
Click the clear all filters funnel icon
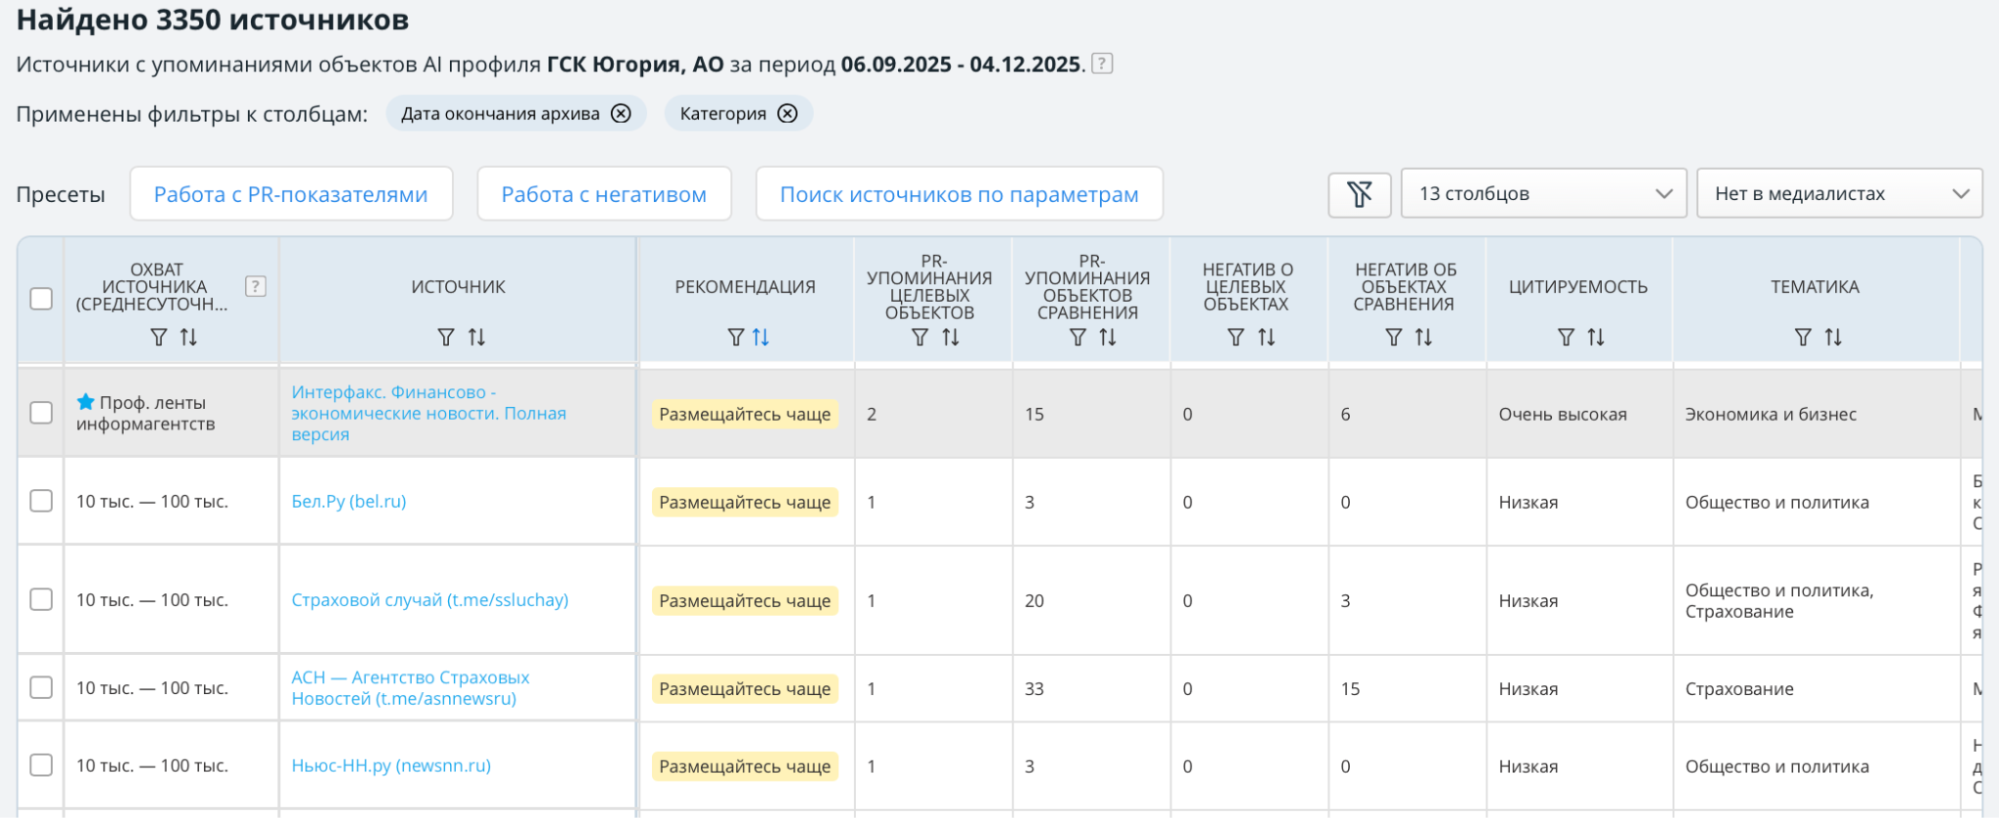point(1359,194)
